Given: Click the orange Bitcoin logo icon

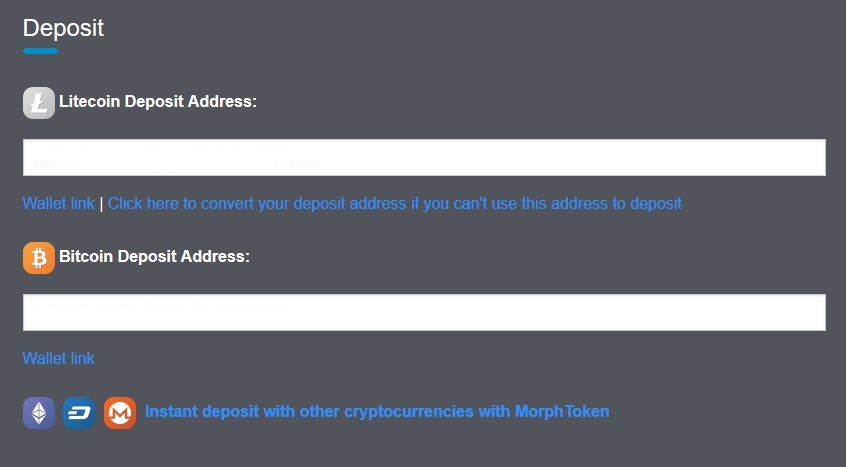Looking at the screenshot, I should pyautogui.click(x=39, y=258).
